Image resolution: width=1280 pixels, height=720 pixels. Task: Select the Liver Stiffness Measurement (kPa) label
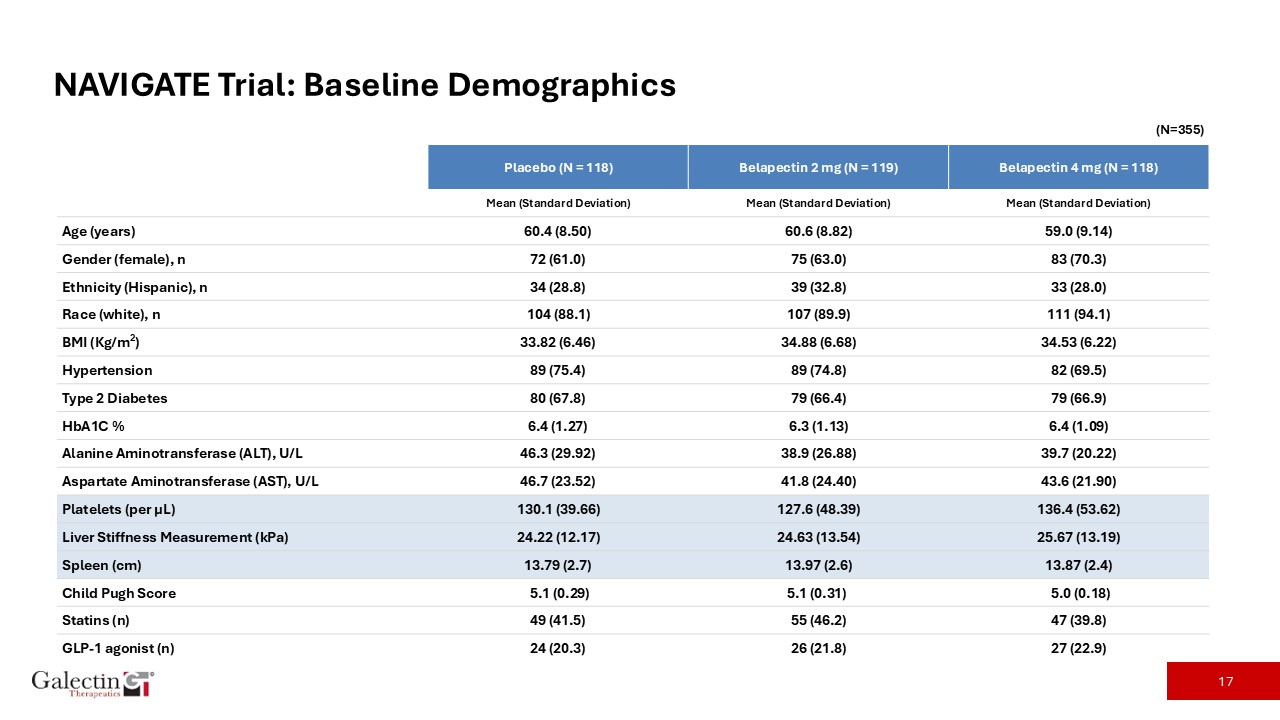[175, 537]
